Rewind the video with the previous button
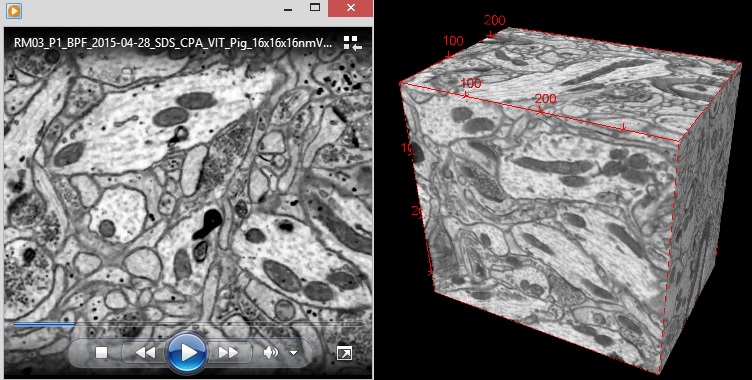Screen dimensions: 752x380 pos(145,353)
